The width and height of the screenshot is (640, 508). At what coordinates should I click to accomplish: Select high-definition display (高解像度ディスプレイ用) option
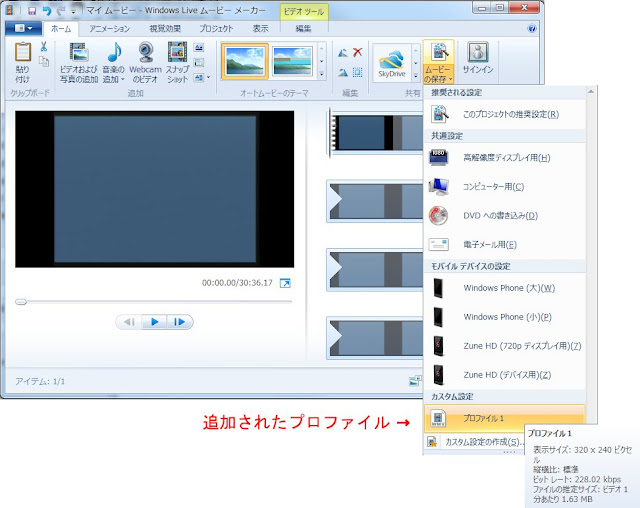point(505,158)
